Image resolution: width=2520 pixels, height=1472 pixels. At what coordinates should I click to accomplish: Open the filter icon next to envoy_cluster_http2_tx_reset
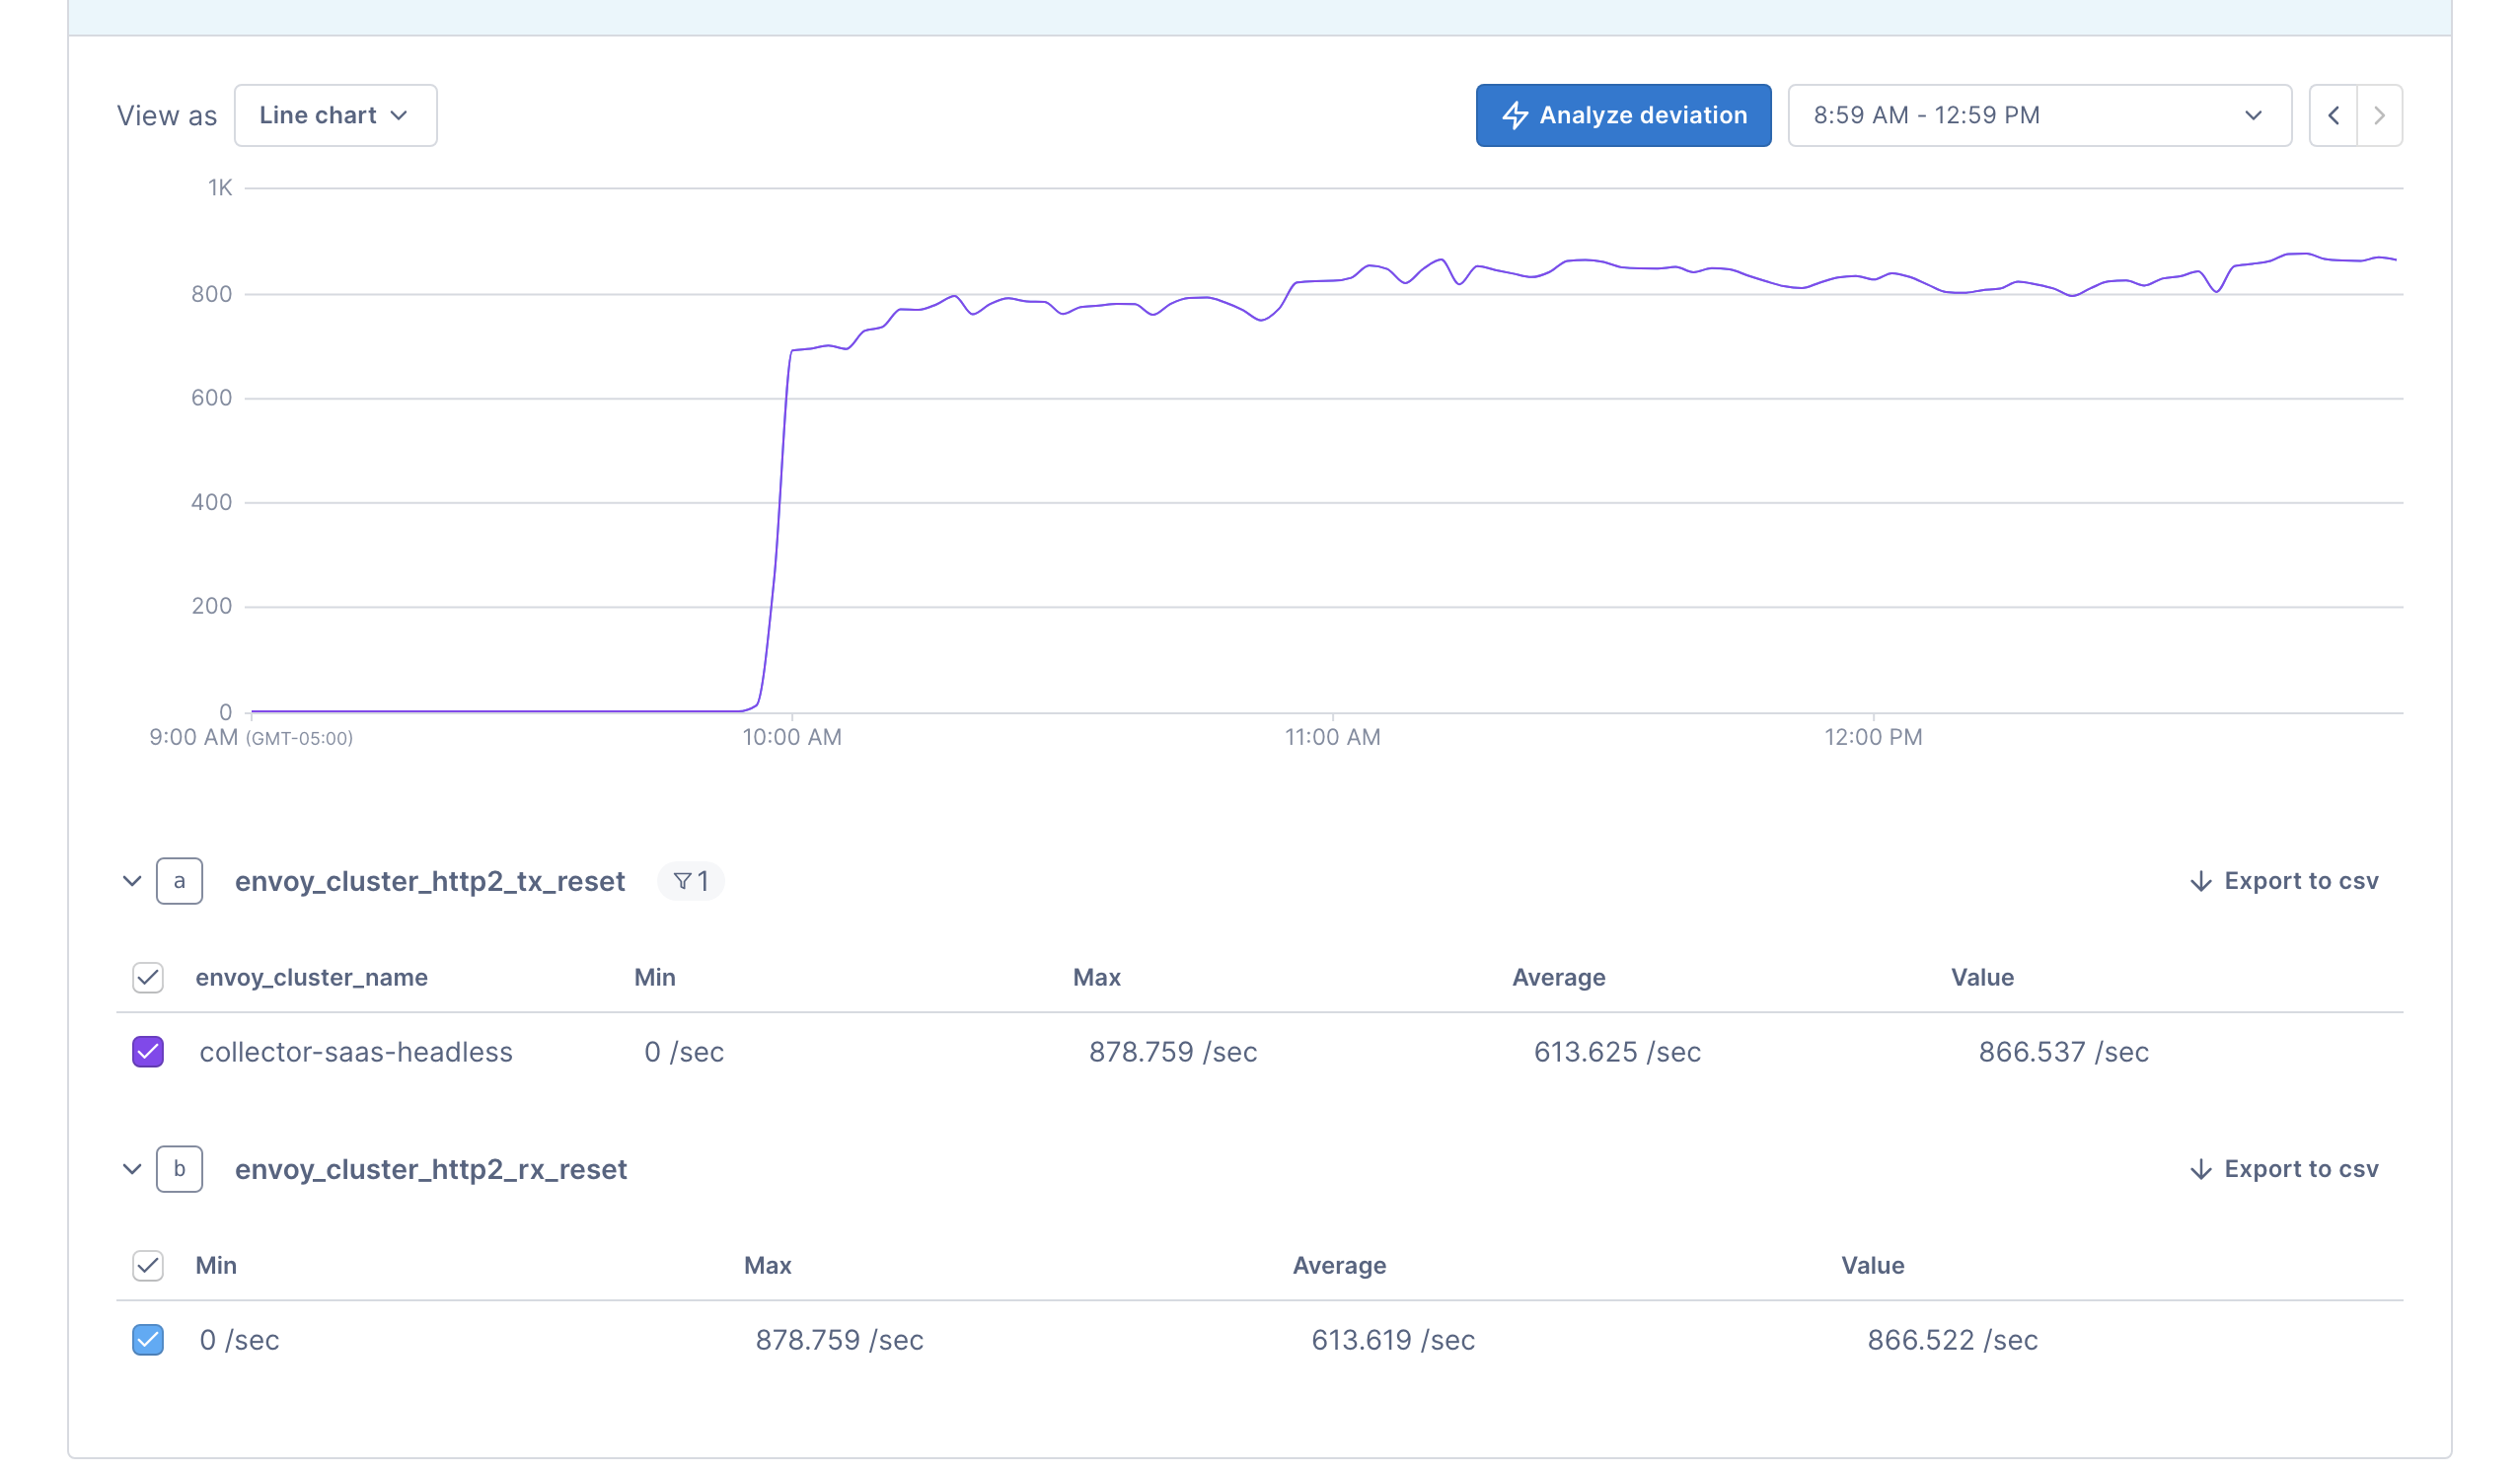point(690,881)
